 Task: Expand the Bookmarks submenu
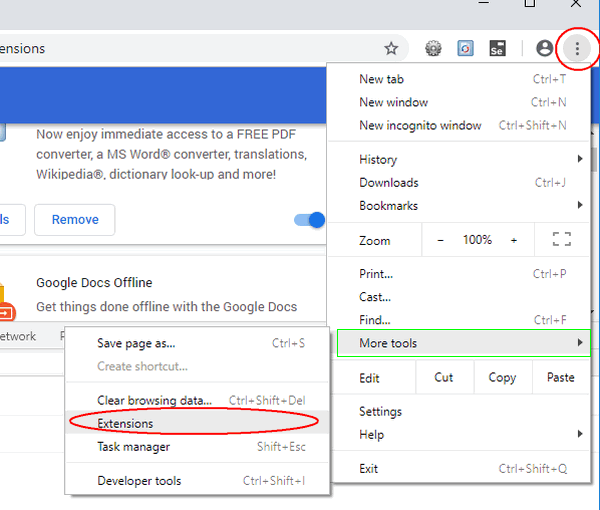tap(458, 205)
